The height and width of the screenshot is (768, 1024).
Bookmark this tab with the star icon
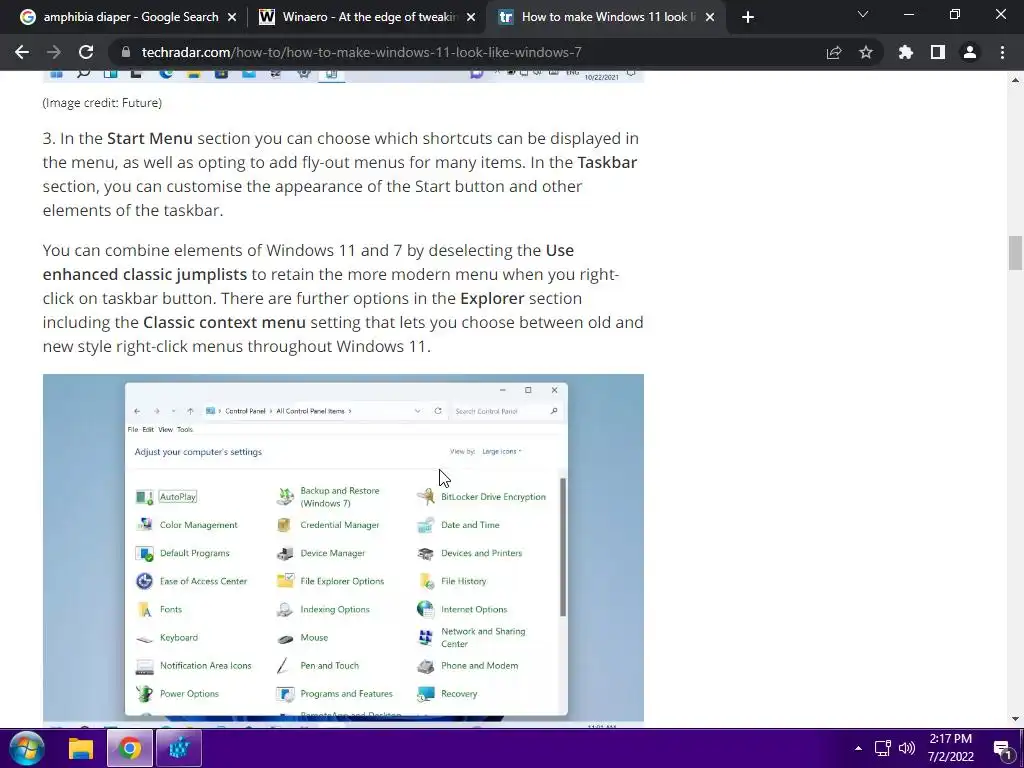[x=866, y=52]
